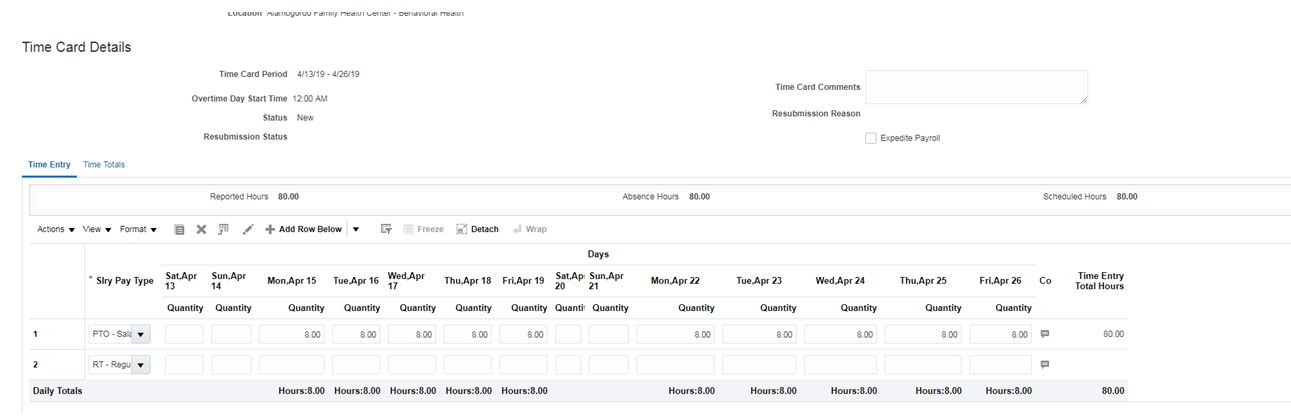1291x417 pixels.
Task: Click row 2 Mon, Apr 15 quantity field
Action: point(292,365)
